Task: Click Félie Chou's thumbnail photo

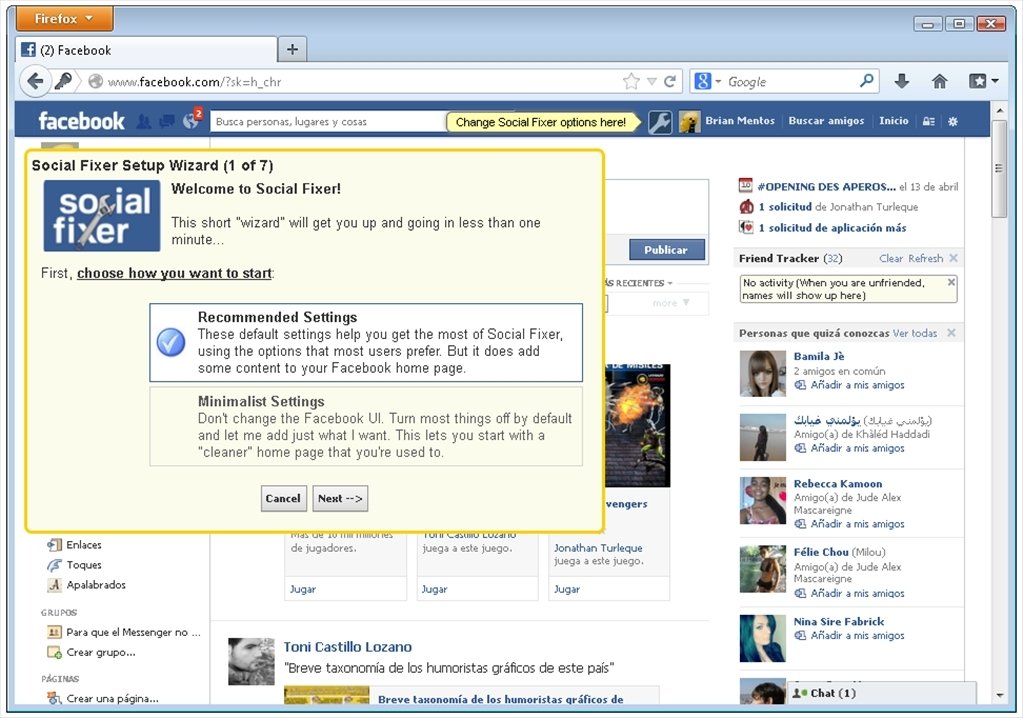Action: point(762,569)
